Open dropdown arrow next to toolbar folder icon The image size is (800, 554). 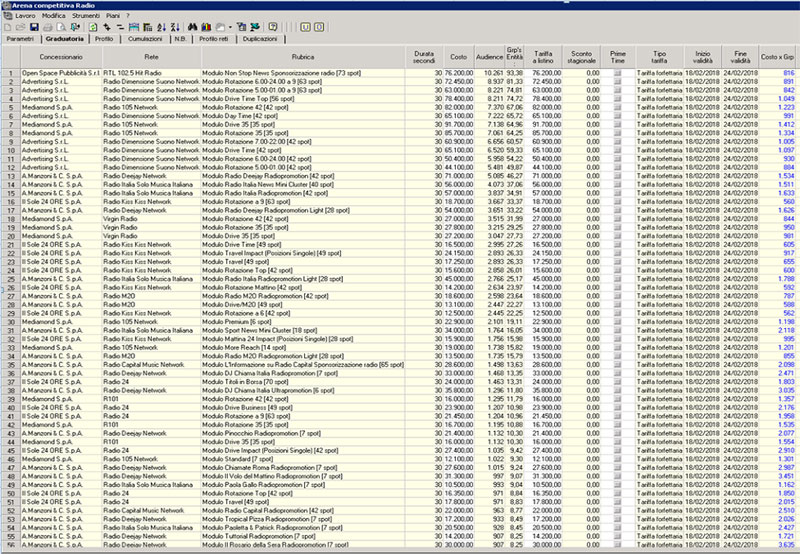[x=230, y=27]
